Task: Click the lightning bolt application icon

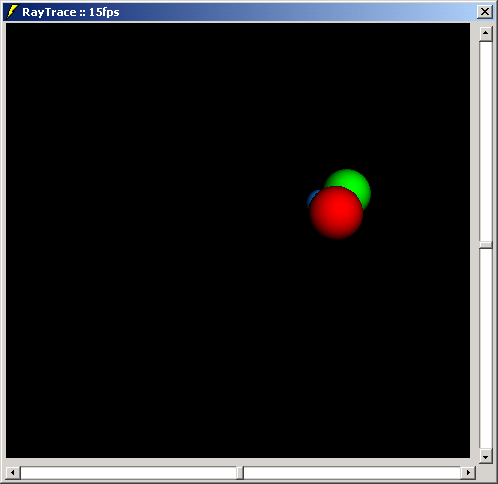Action: pos(12,12)
